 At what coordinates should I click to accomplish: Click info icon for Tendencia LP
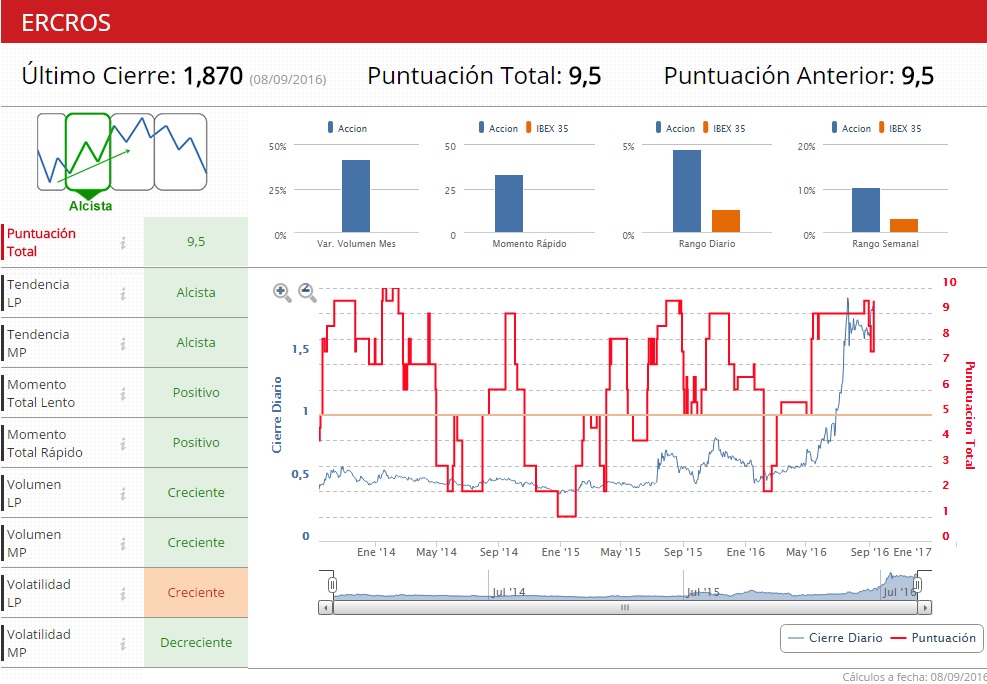pos(123,293)
